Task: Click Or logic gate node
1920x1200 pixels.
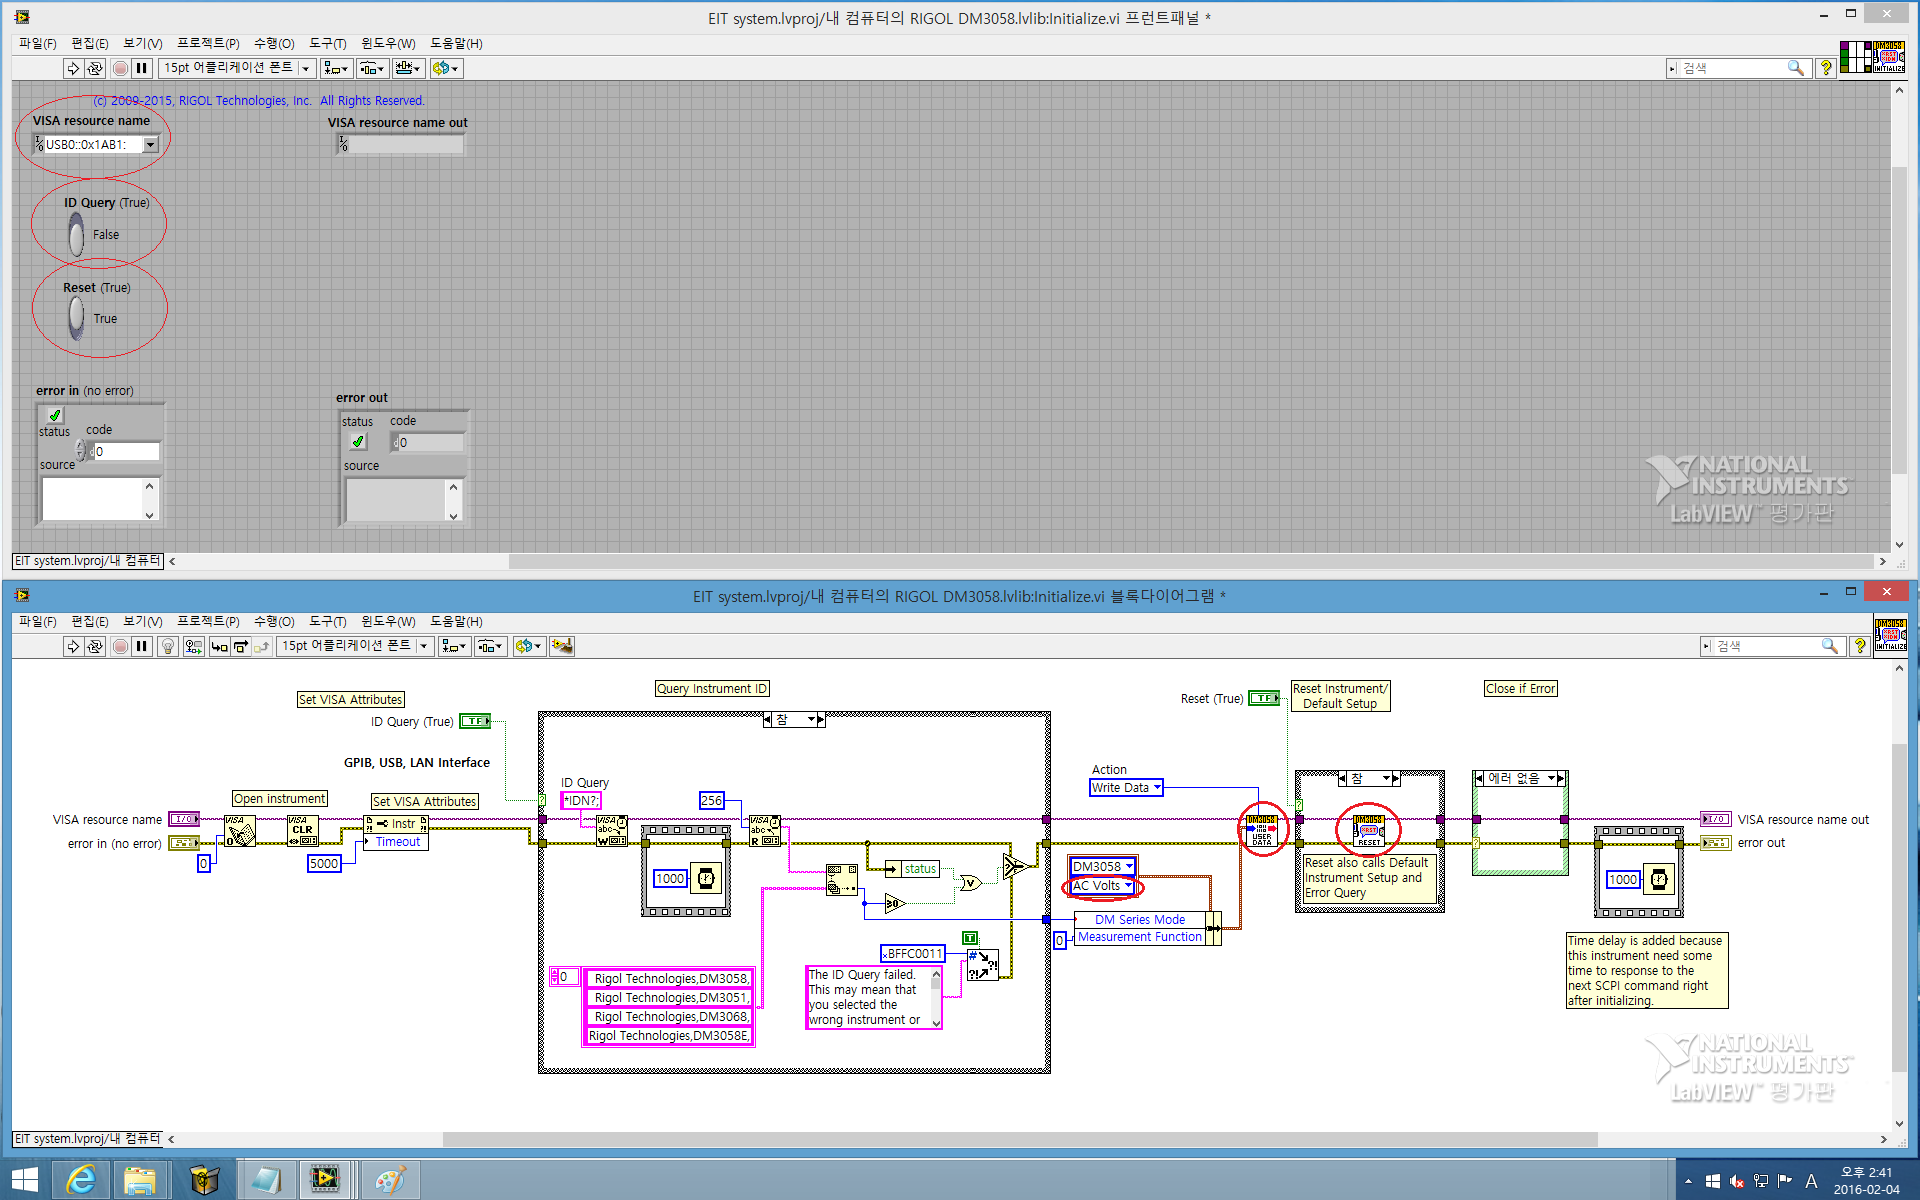Action: tap(970, 882)
